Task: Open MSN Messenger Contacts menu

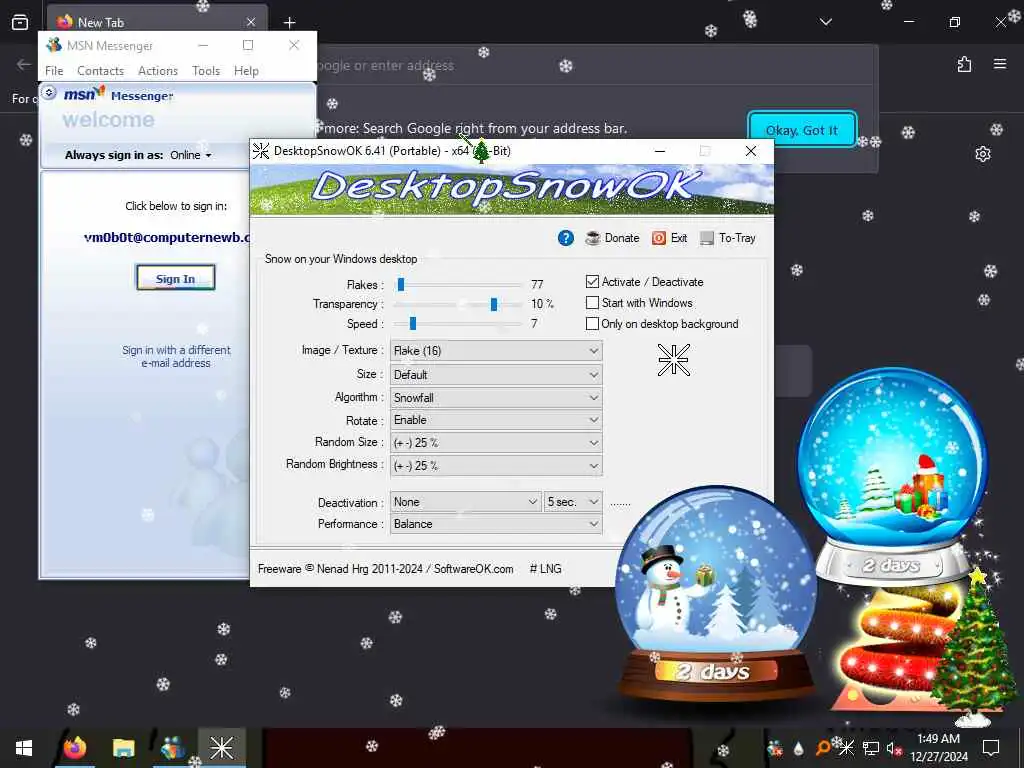Action: click(100, 71)
